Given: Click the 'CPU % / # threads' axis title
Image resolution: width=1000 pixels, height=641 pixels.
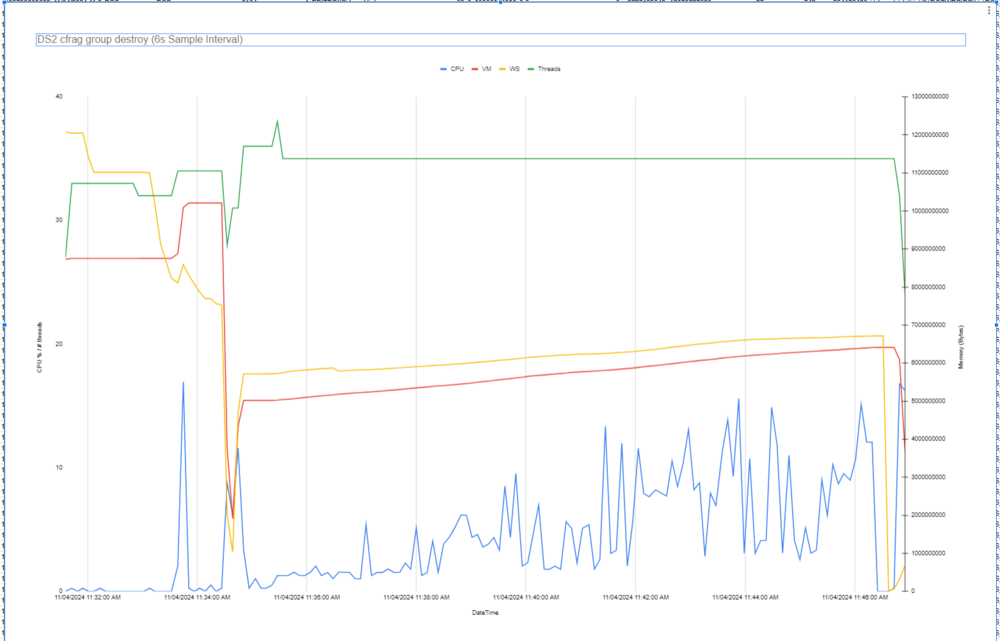Looking at the screenshot, I should coord(40,347).
